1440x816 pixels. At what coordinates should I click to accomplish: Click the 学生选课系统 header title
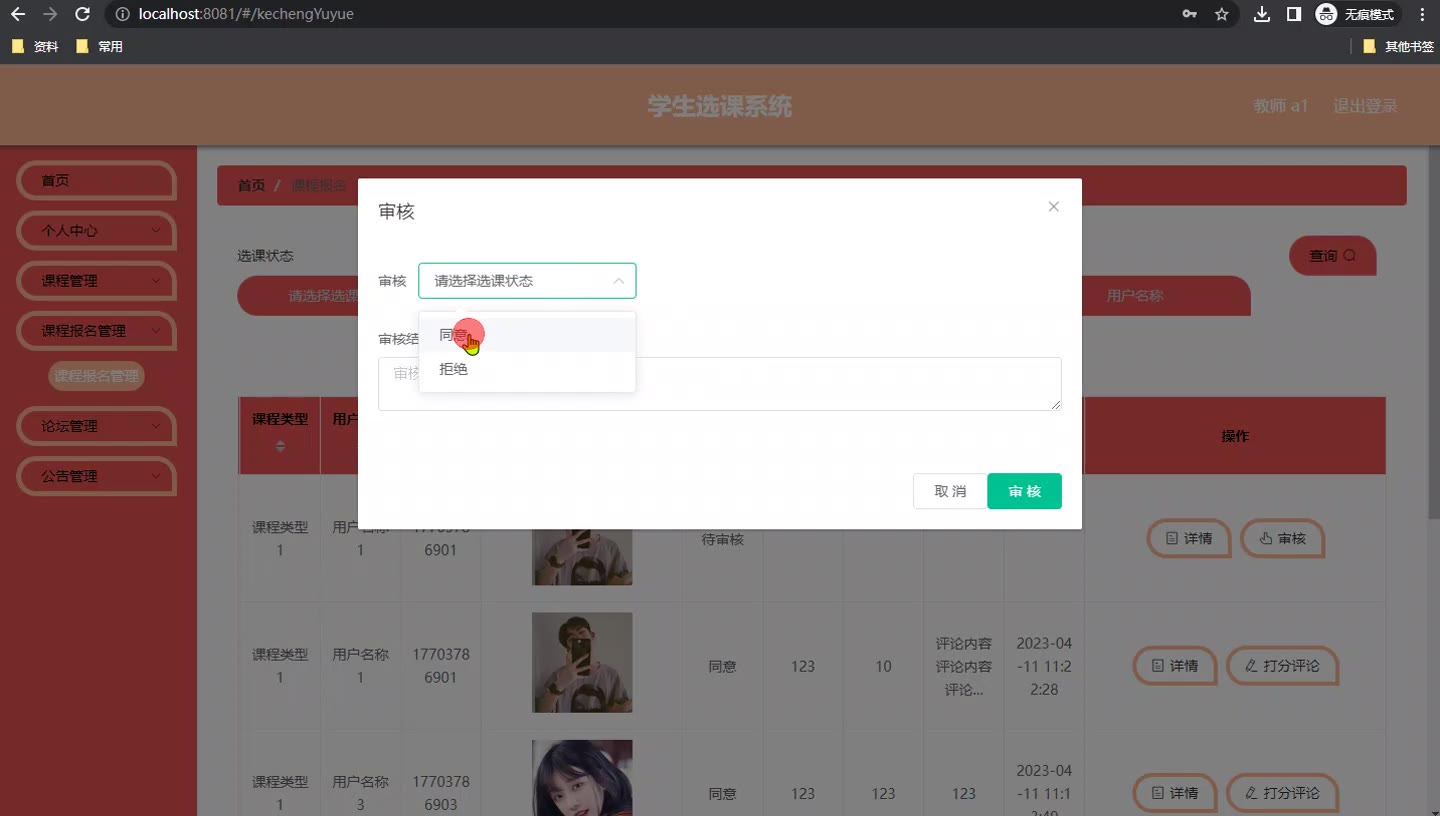[720, 106]
